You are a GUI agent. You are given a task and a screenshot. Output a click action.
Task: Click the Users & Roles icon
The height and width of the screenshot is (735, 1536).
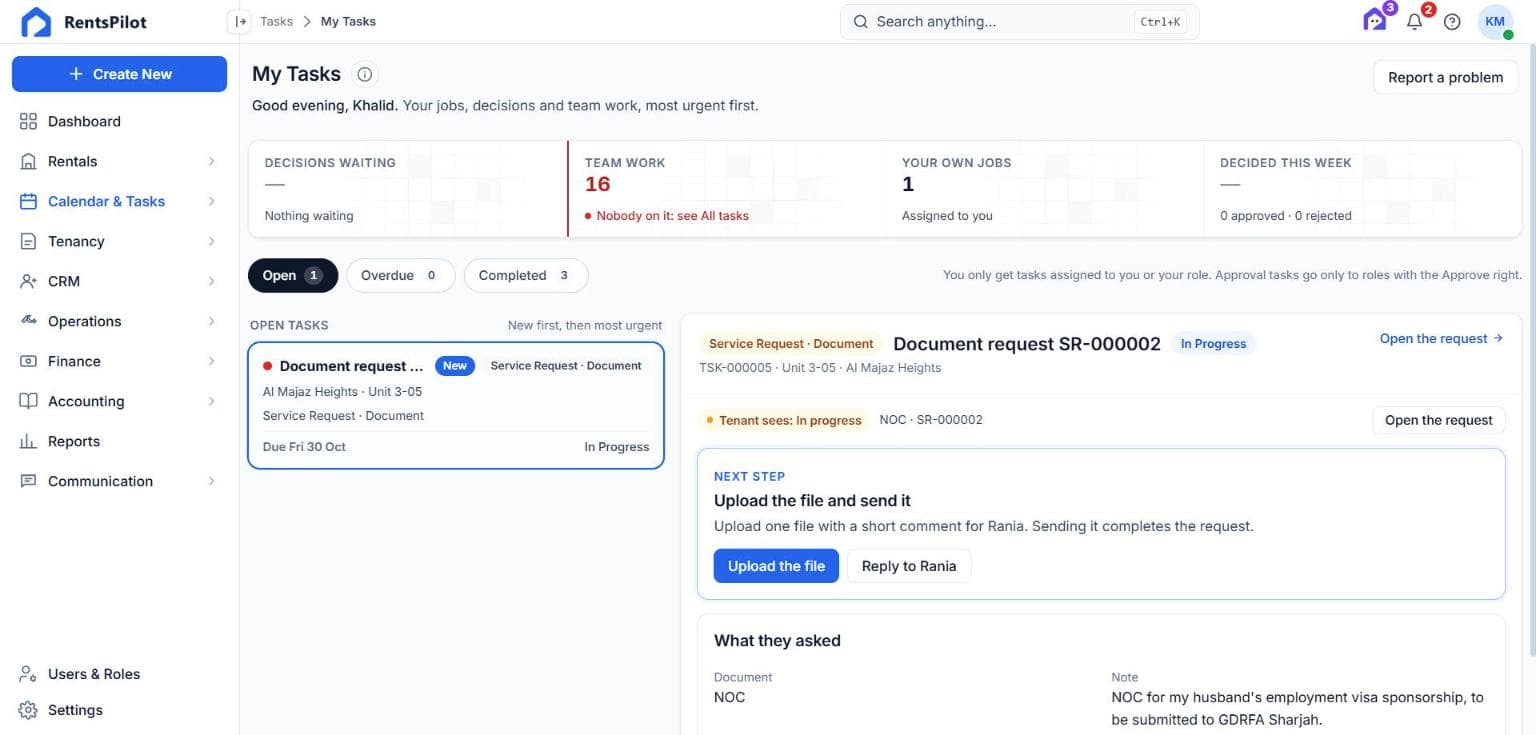coord(28,674)
